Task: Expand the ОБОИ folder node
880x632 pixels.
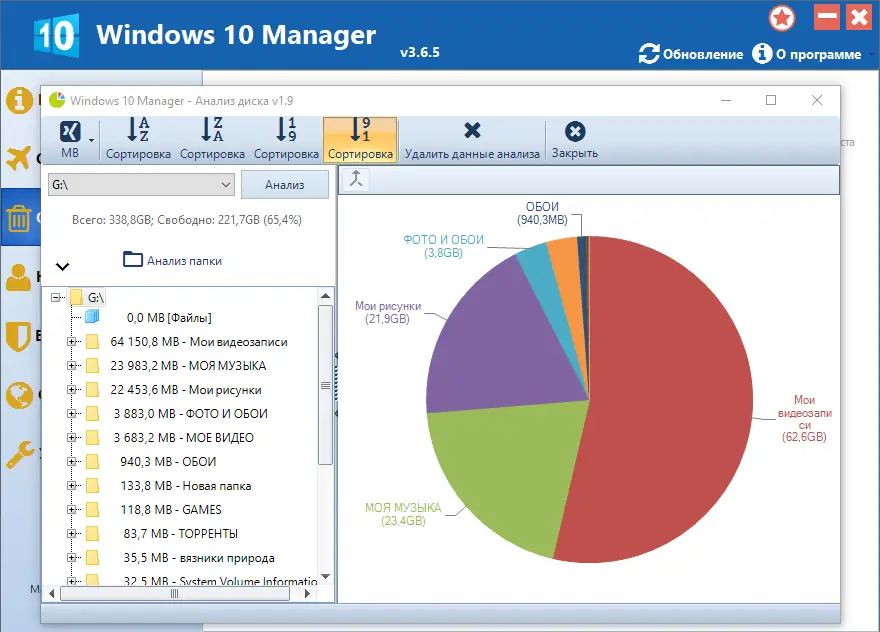Action: click(x=71, y=462)
